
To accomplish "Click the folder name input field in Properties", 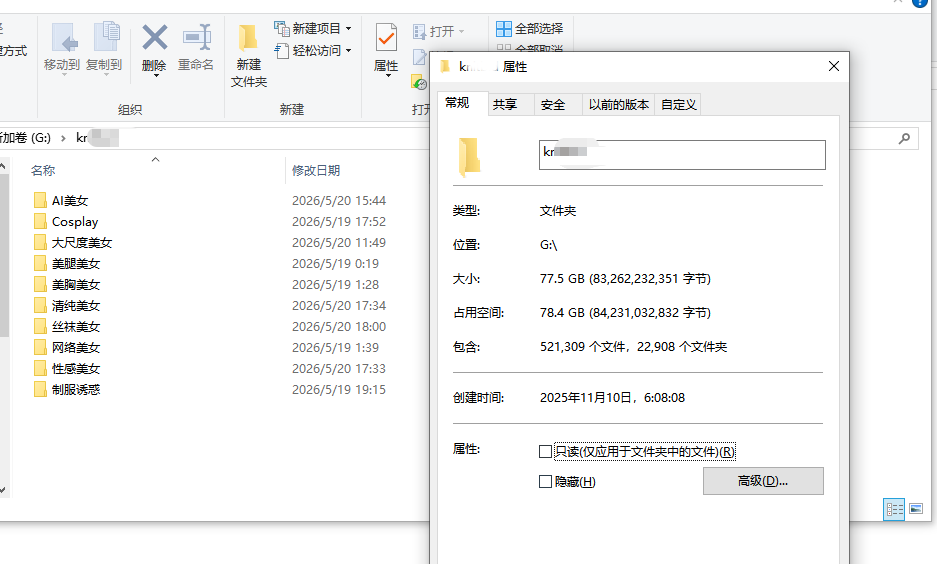I will click(682, 155).
